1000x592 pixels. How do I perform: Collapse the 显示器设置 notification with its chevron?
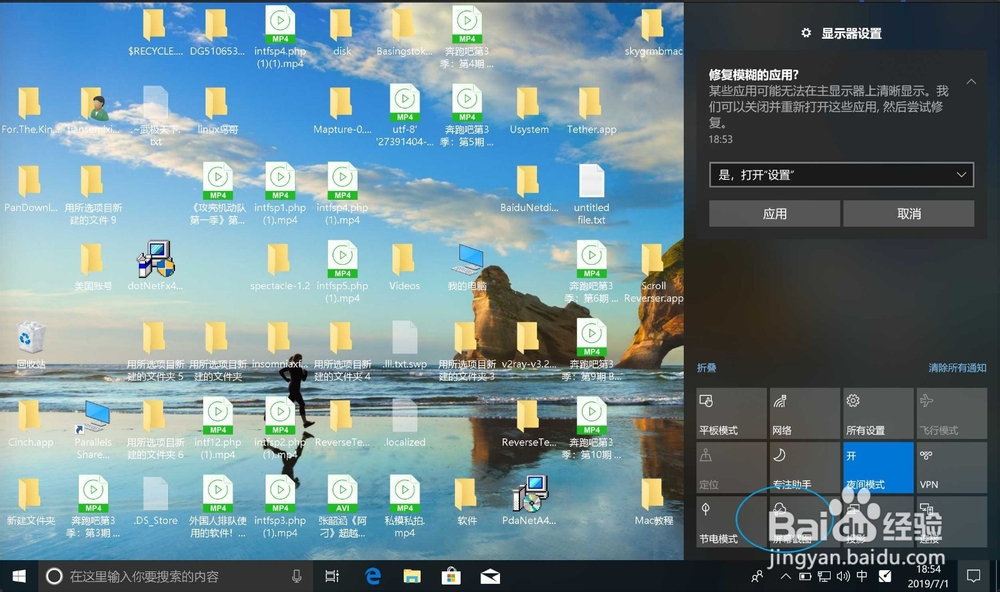(x=970, y=82)
